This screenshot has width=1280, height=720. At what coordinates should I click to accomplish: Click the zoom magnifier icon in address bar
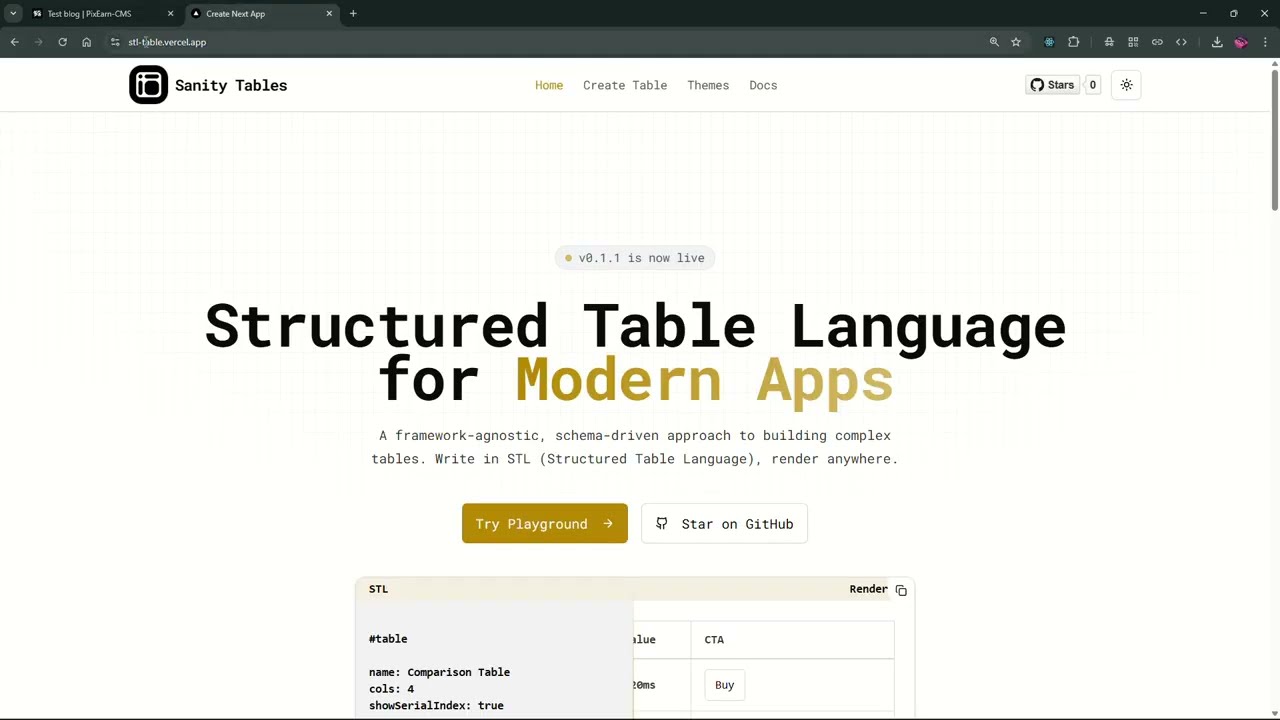pos(994,42)
